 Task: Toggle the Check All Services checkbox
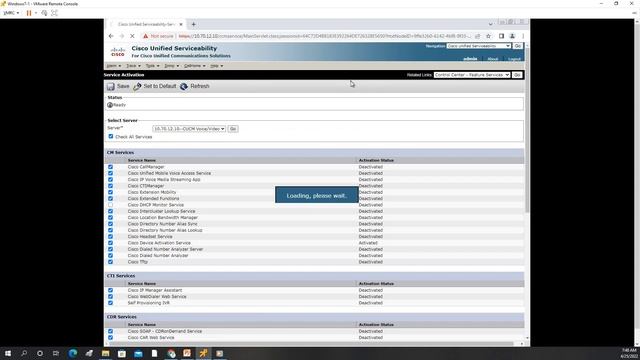(111, 136)
